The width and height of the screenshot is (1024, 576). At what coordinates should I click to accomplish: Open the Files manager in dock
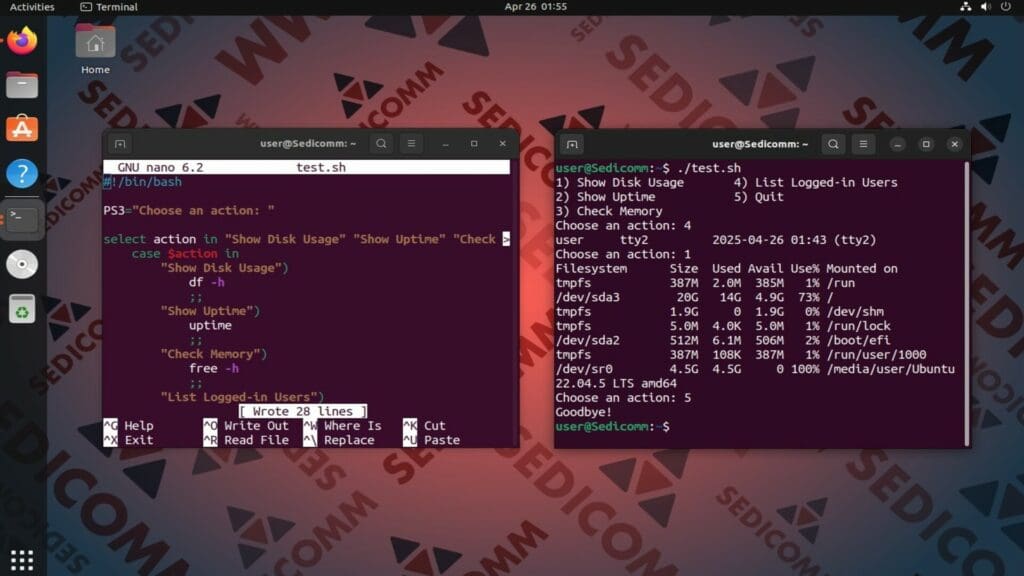[22, 85]
